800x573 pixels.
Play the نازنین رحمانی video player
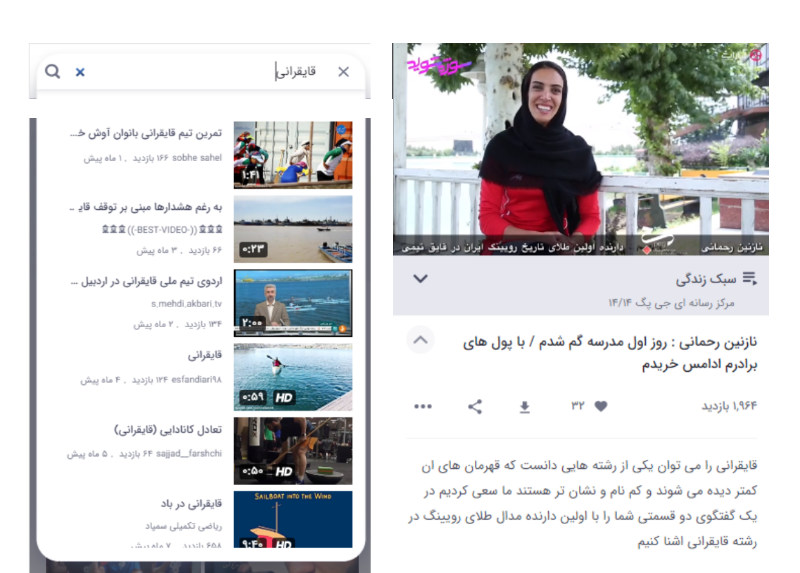580,150
